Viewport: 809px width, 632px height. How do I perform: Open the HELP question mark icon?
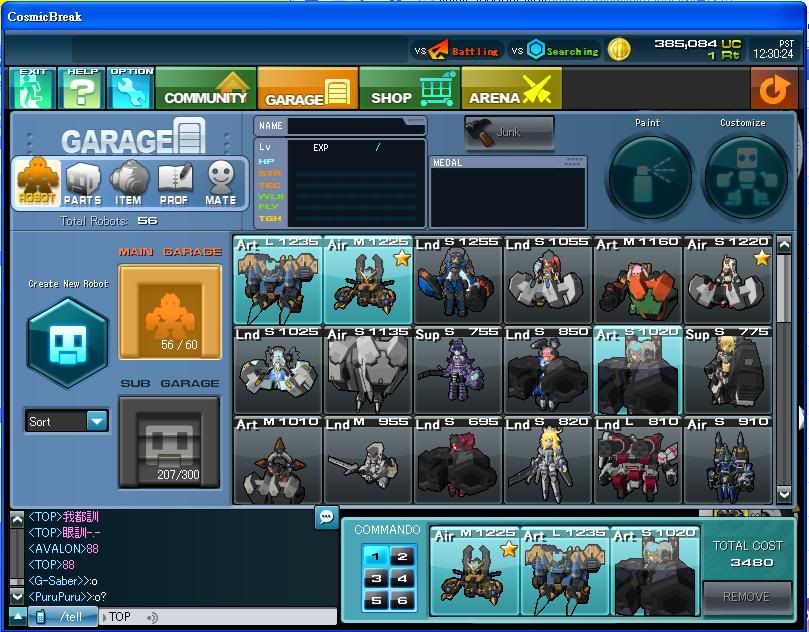(82, 89)
